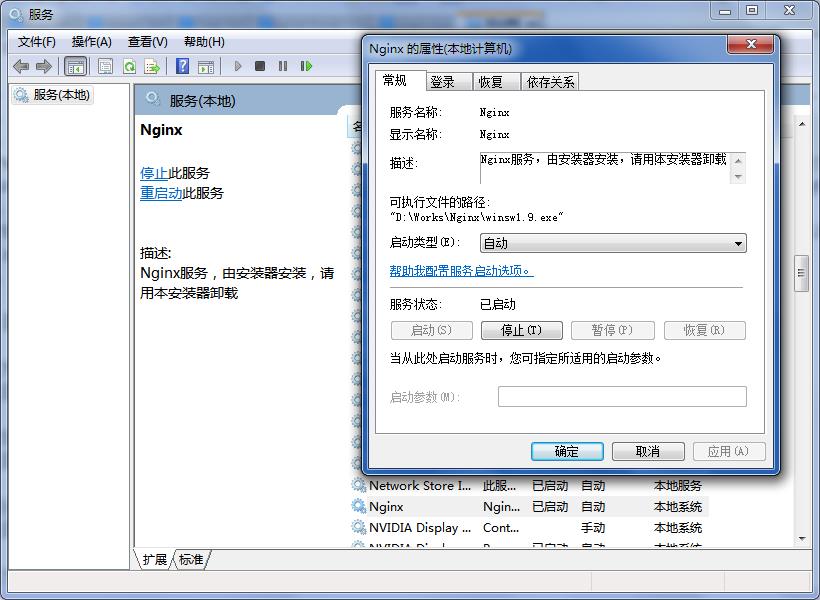The height and width of the screenshot is (600, 820).
Task: Click the disabled 启动(S) button
Action: (x=431, y=330)
